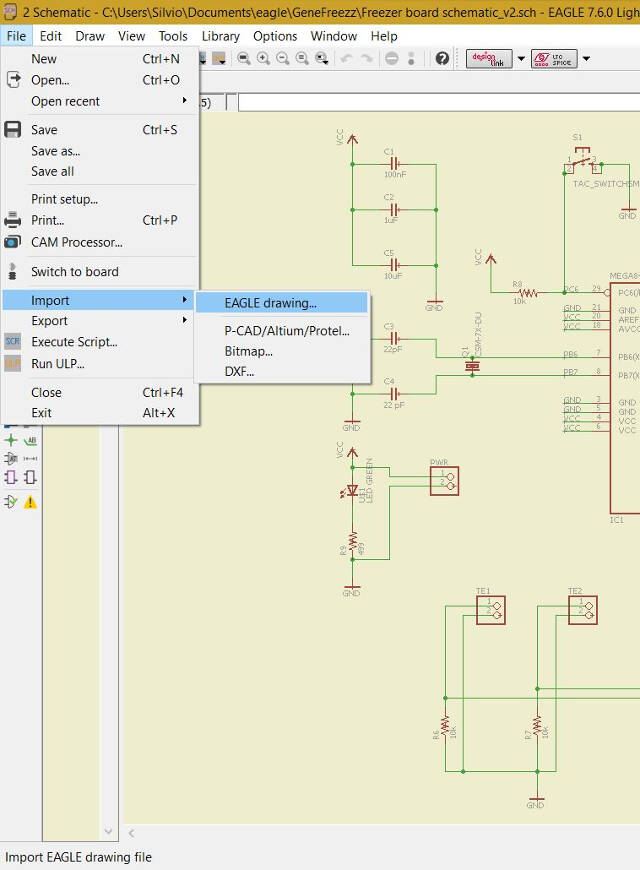This screenshot has height=870, width=640.
Task: Choose DXF... import option
Action: click(282, 372)
